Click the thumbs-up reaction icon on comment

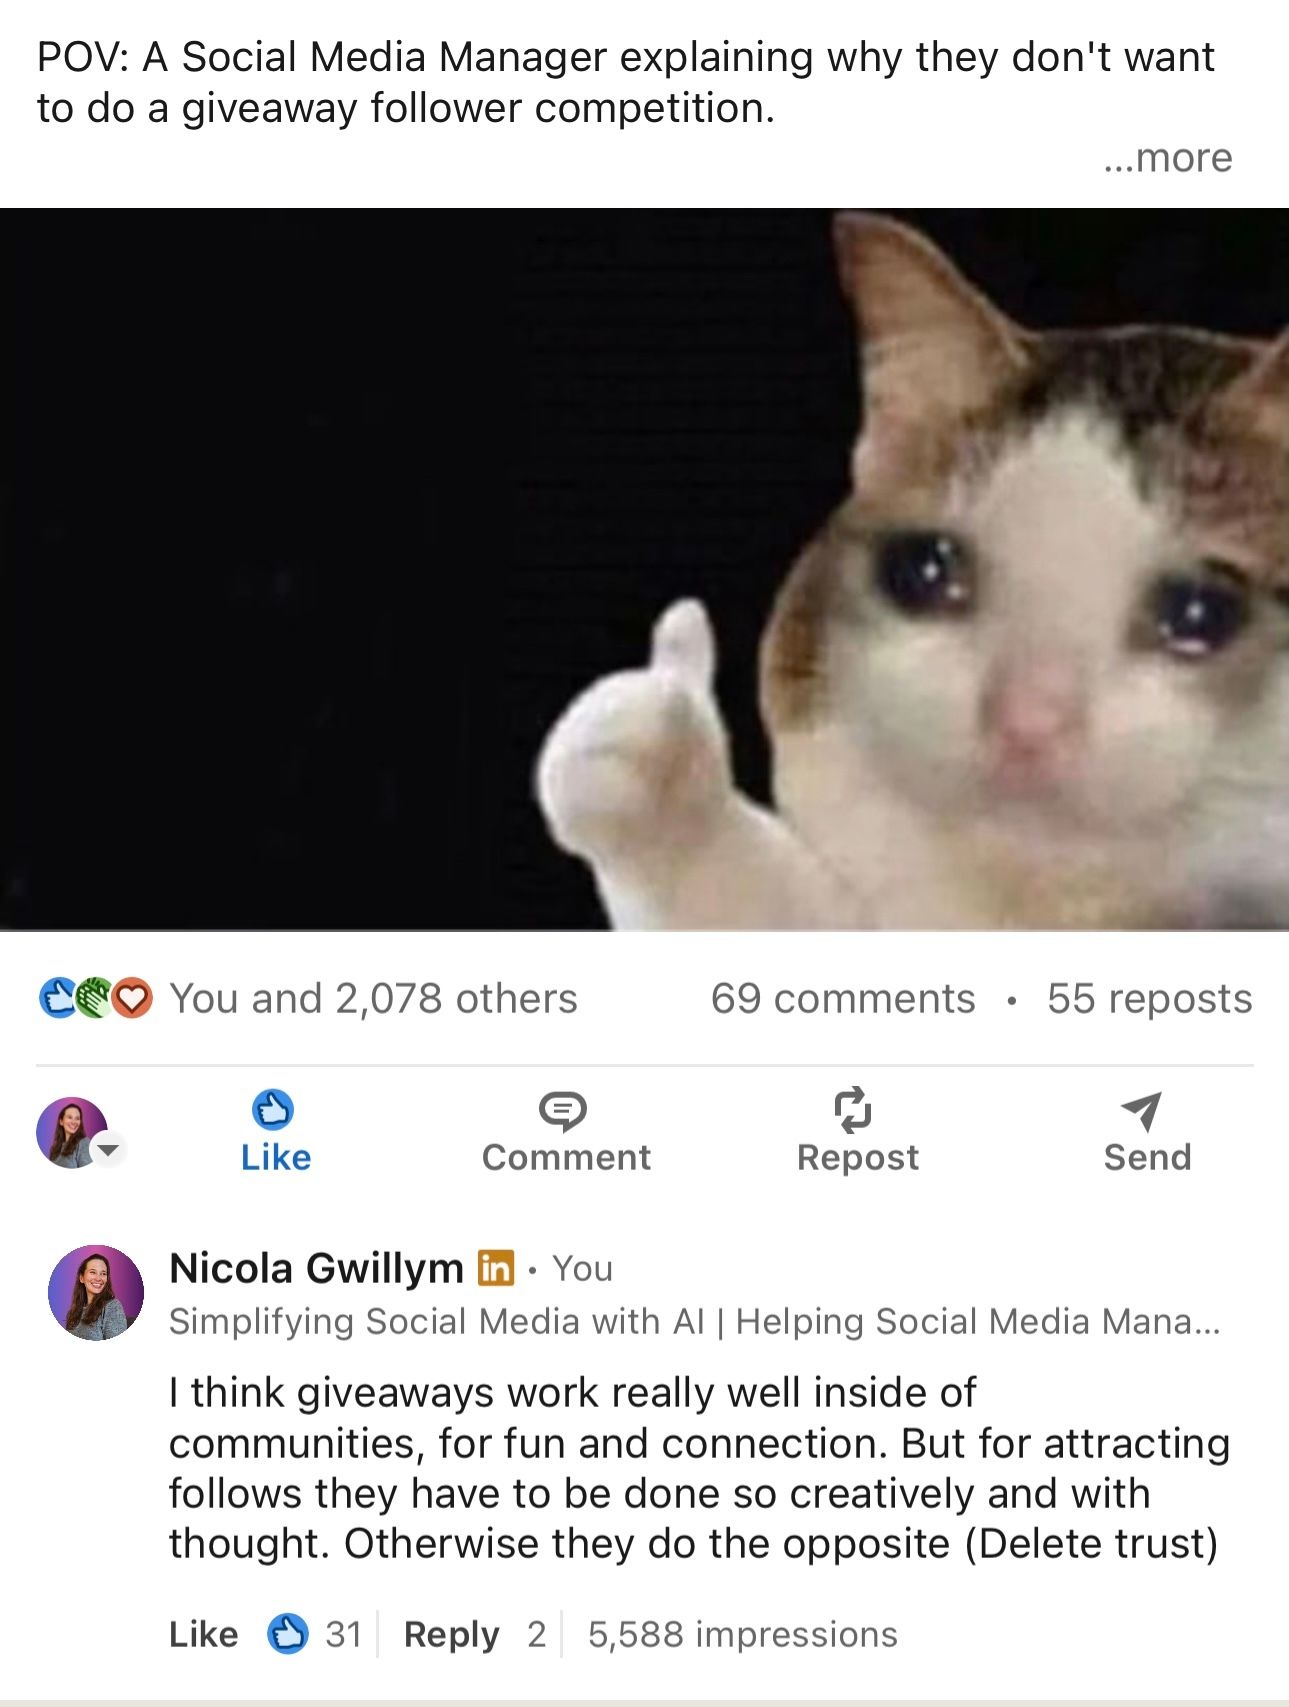(x=288, y=1634)
